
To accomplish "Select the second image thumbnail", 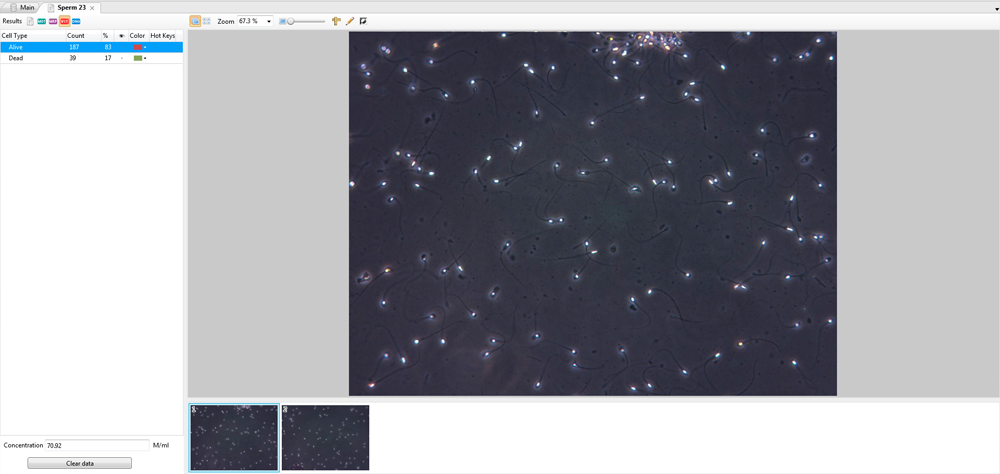I will (325, 437).
